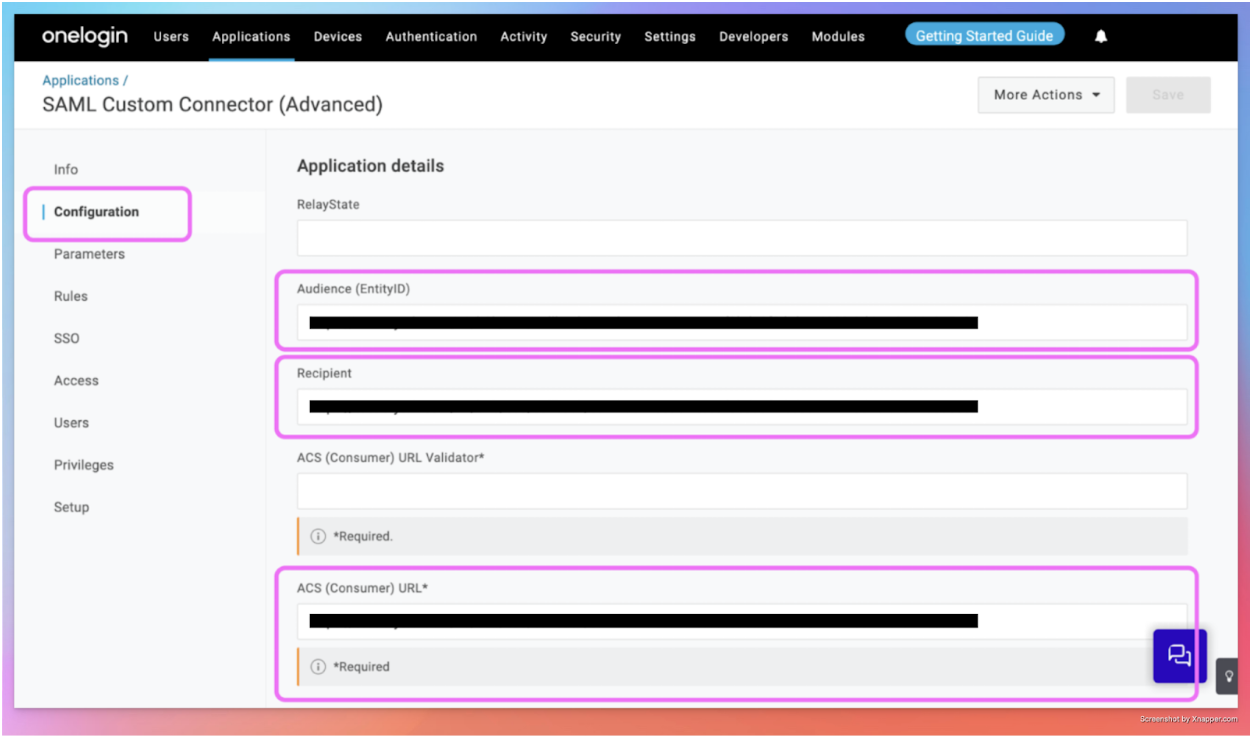Open the Devices menu

pos(338,36)
